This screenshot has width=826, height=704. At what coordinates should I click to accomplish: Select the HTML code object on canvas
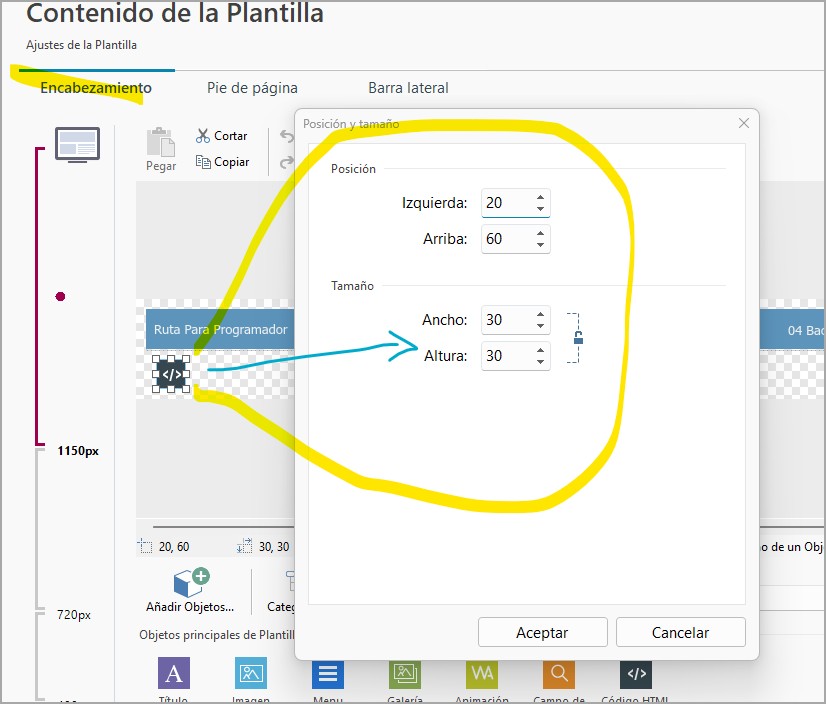coord(171,374)
